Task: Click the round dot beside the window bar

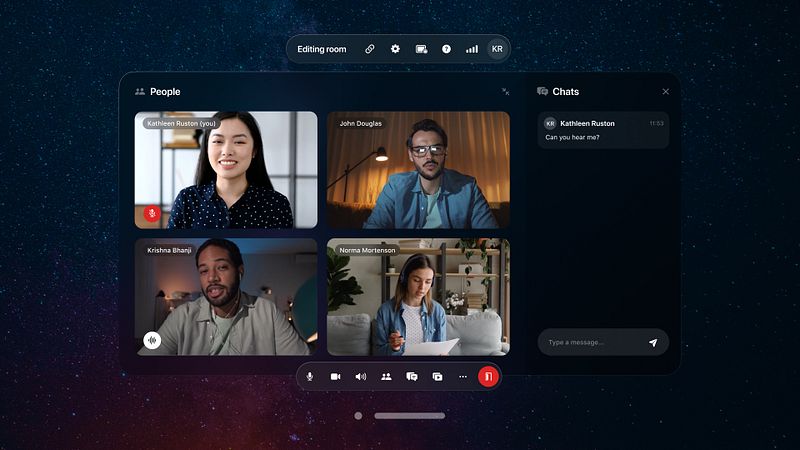Action: tap(358, 416)
